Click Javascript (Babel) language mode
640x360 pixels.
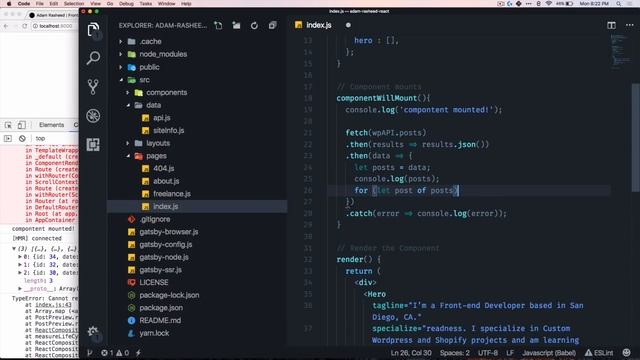tap(549, 353)
